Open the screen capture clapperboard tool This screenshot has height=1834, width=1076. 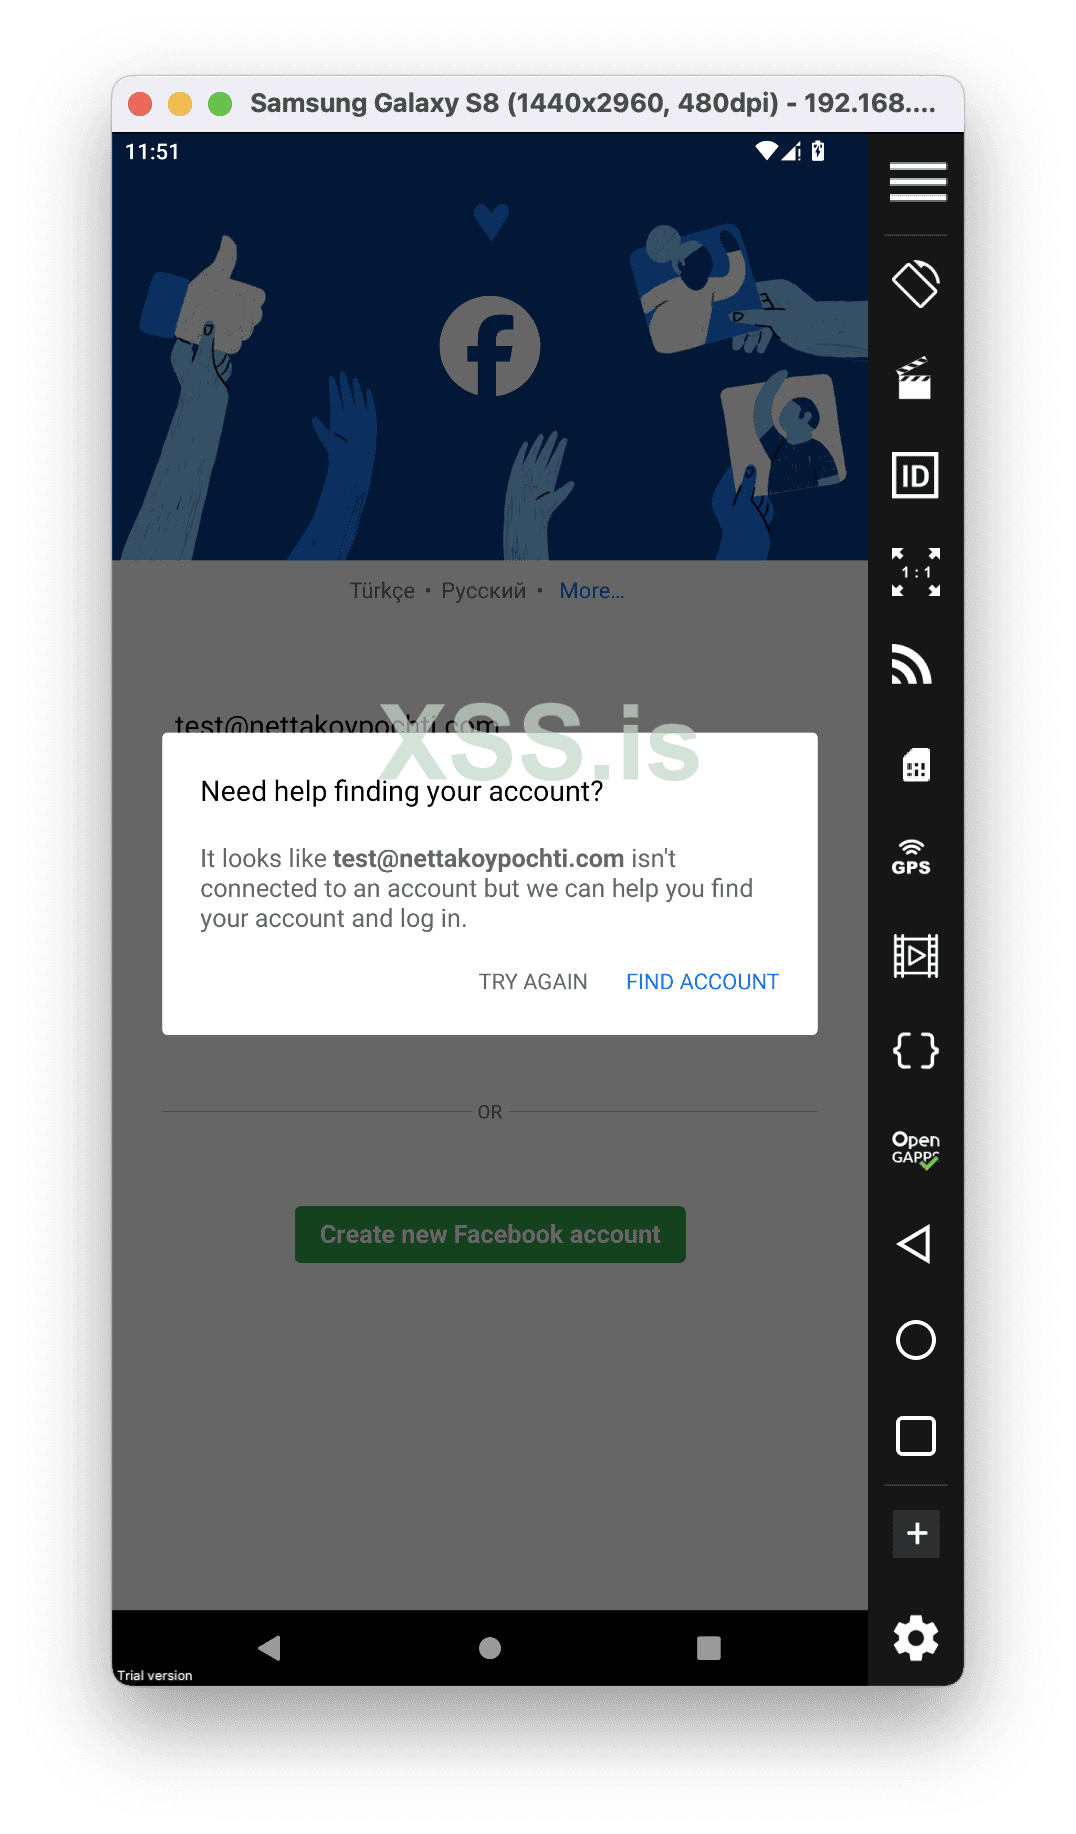pyautogui.click(x=915, y=378)
